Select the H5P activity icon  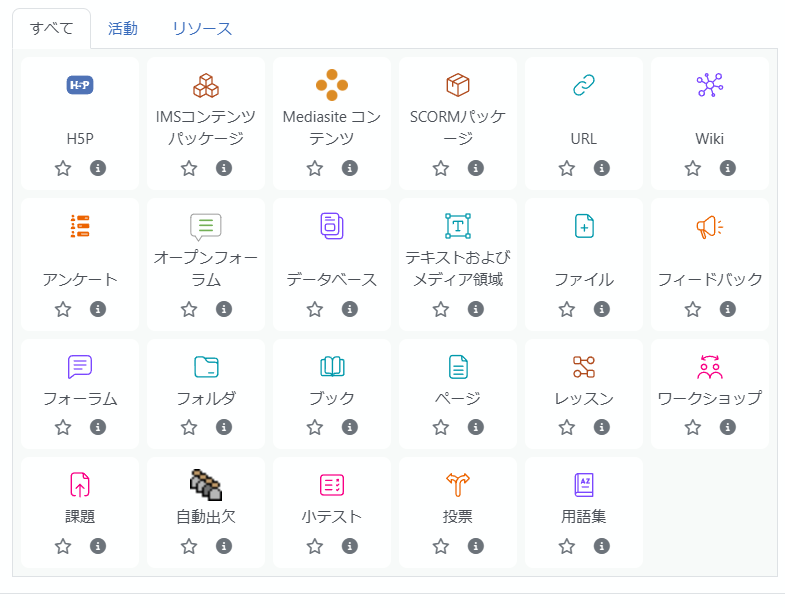80,85
